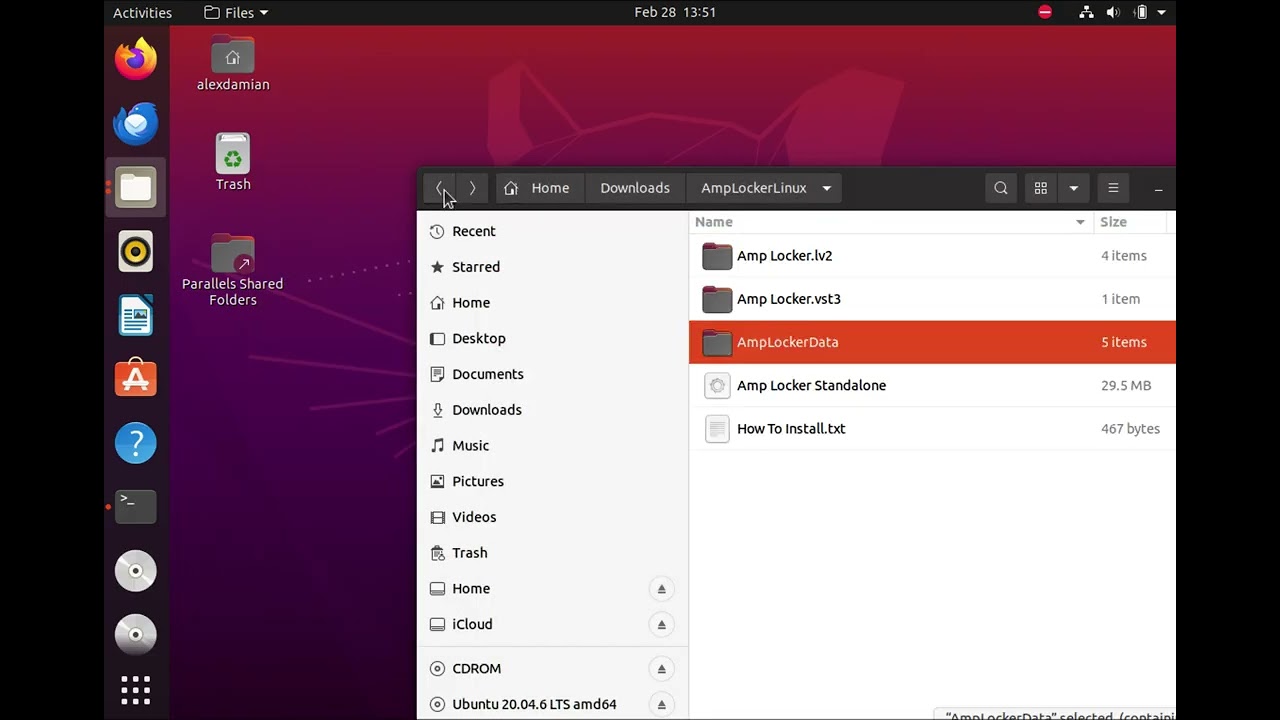Eject the Home mounted volume
Screen dimensions: 1280x720
pyautogui.click(x=661, y=589)
